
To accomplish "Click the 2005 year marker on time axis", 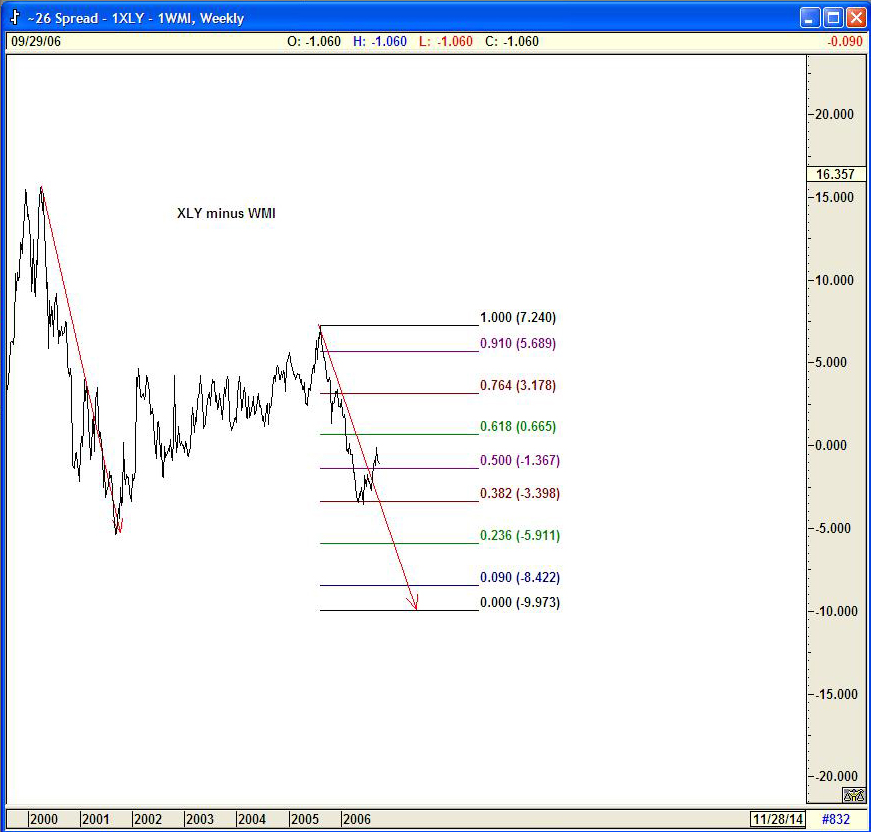I will tap(304, 819).
